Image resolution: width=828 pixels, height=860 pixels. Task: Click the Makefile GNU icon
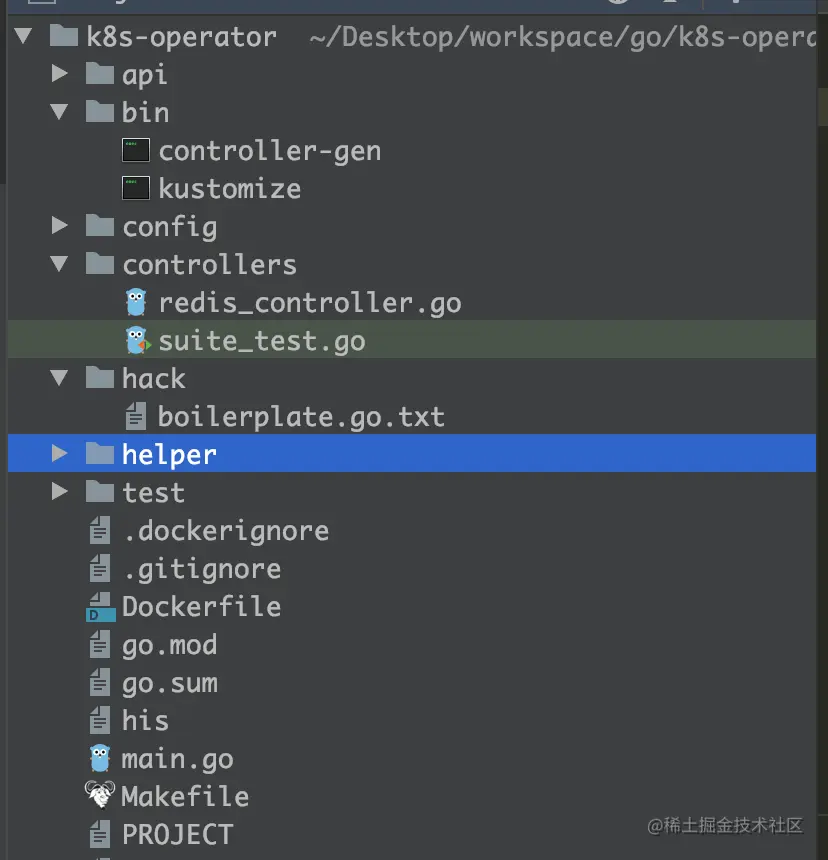(100, 795)
